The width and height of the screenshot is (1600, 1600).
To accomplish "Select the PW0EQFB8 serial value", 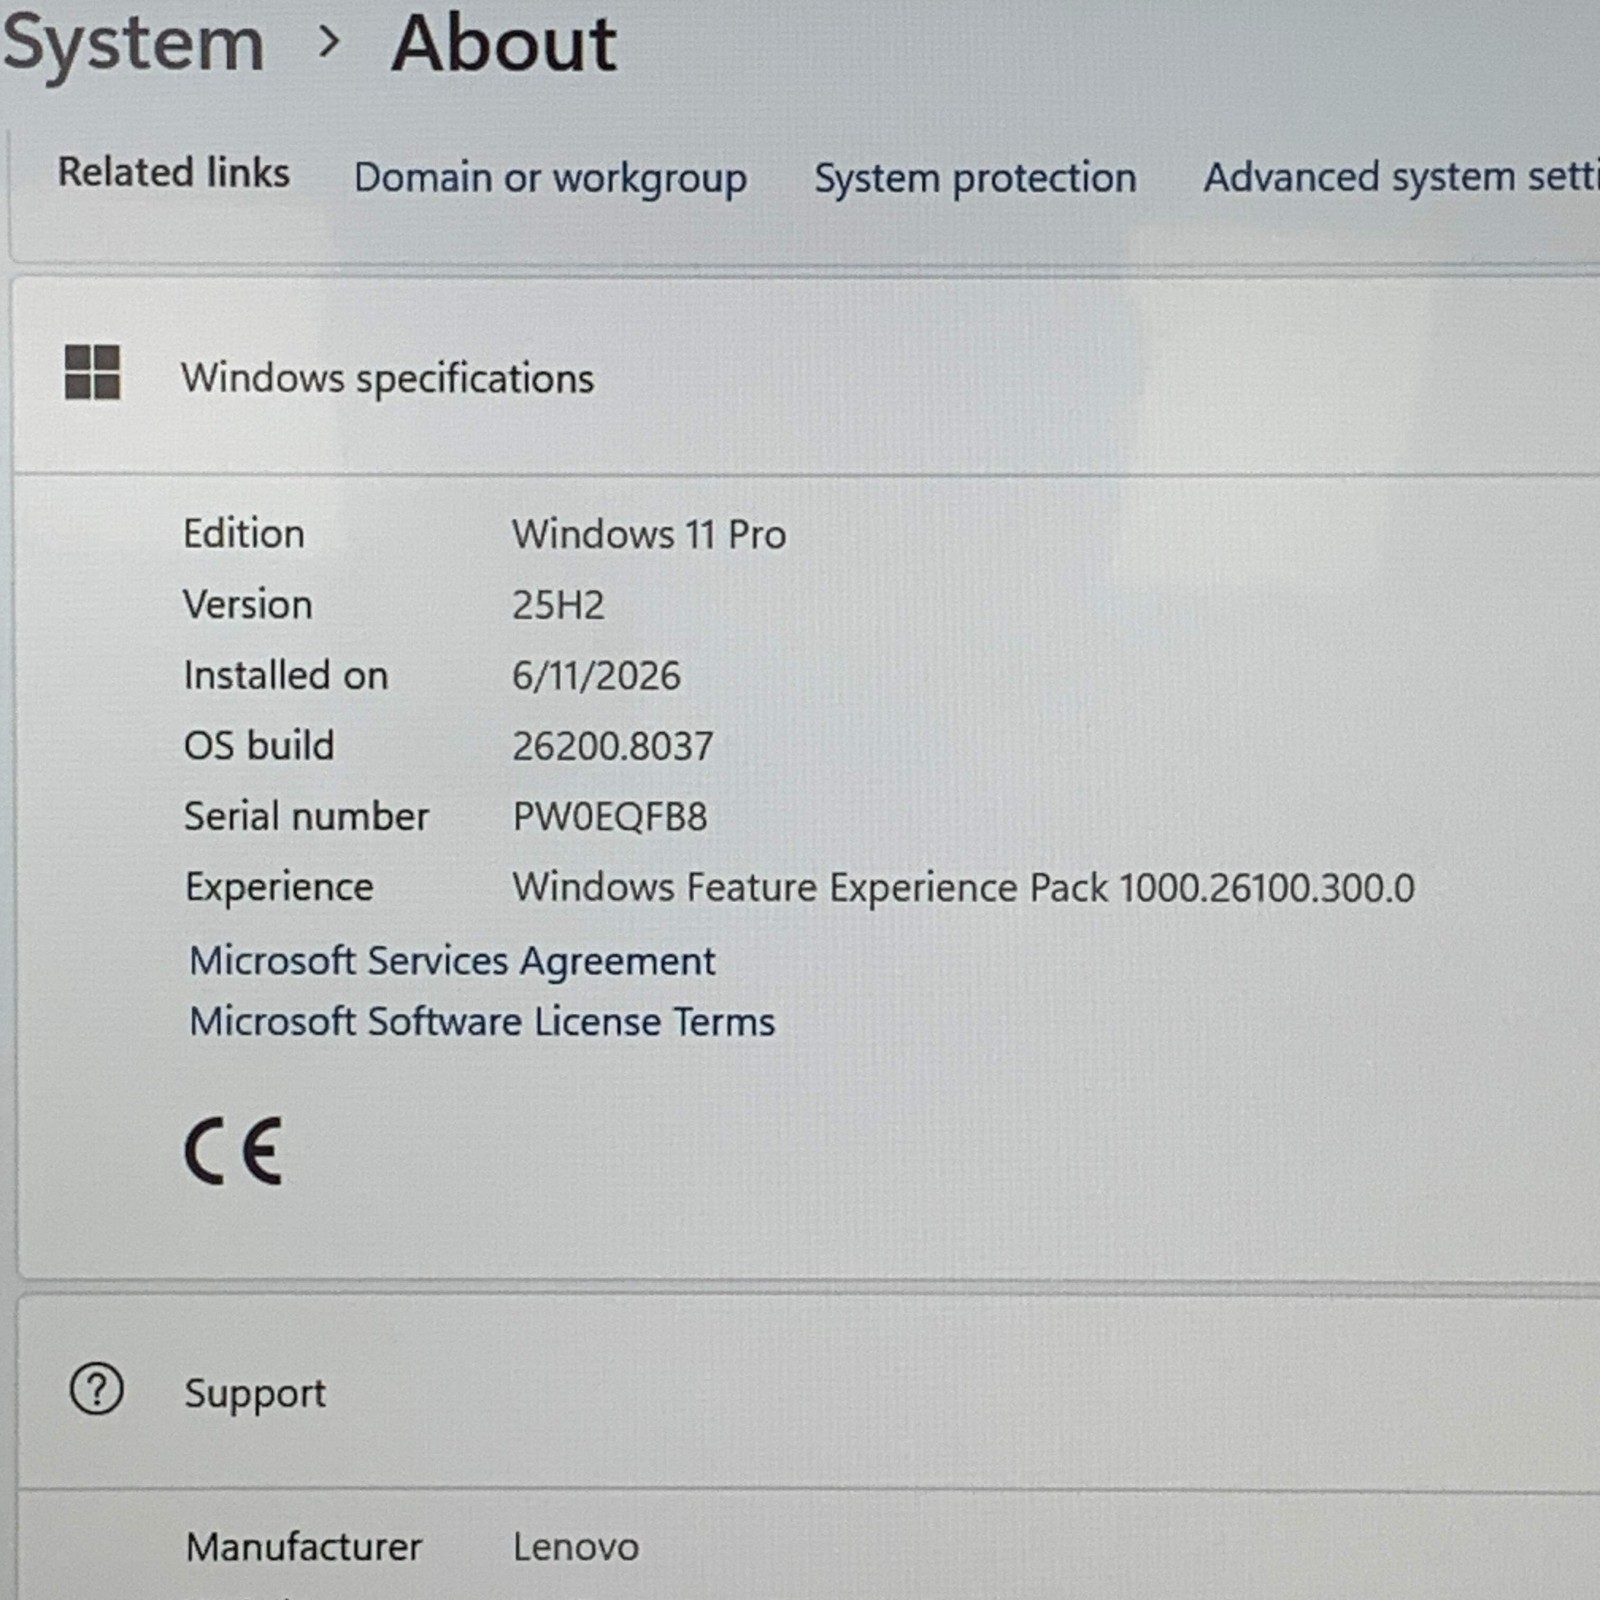I will pos(610,817).
